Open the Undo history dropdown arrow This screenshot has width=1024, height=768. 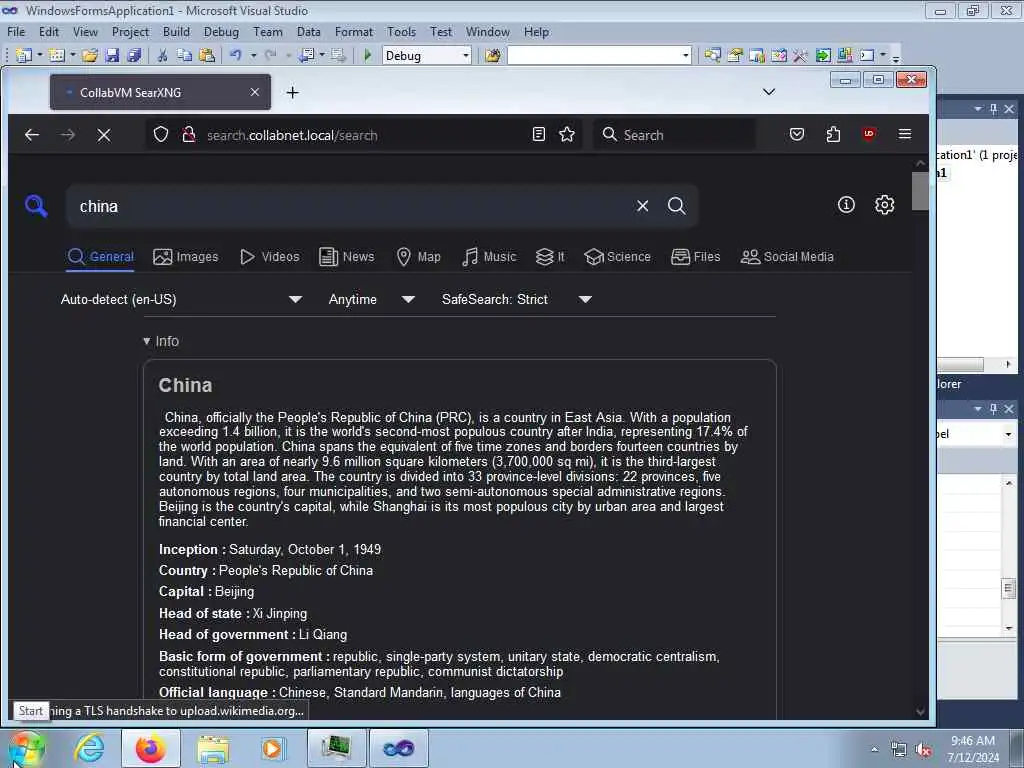pyautogui.click(x=253, y=56)
